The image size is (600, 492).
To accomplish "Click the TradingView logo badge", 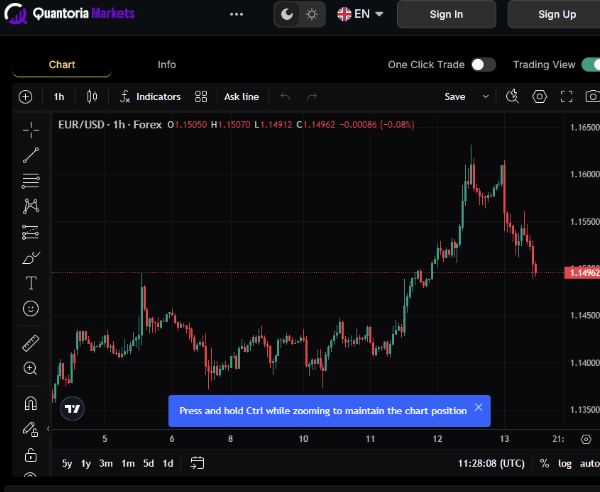I will [x=72, y=409].
